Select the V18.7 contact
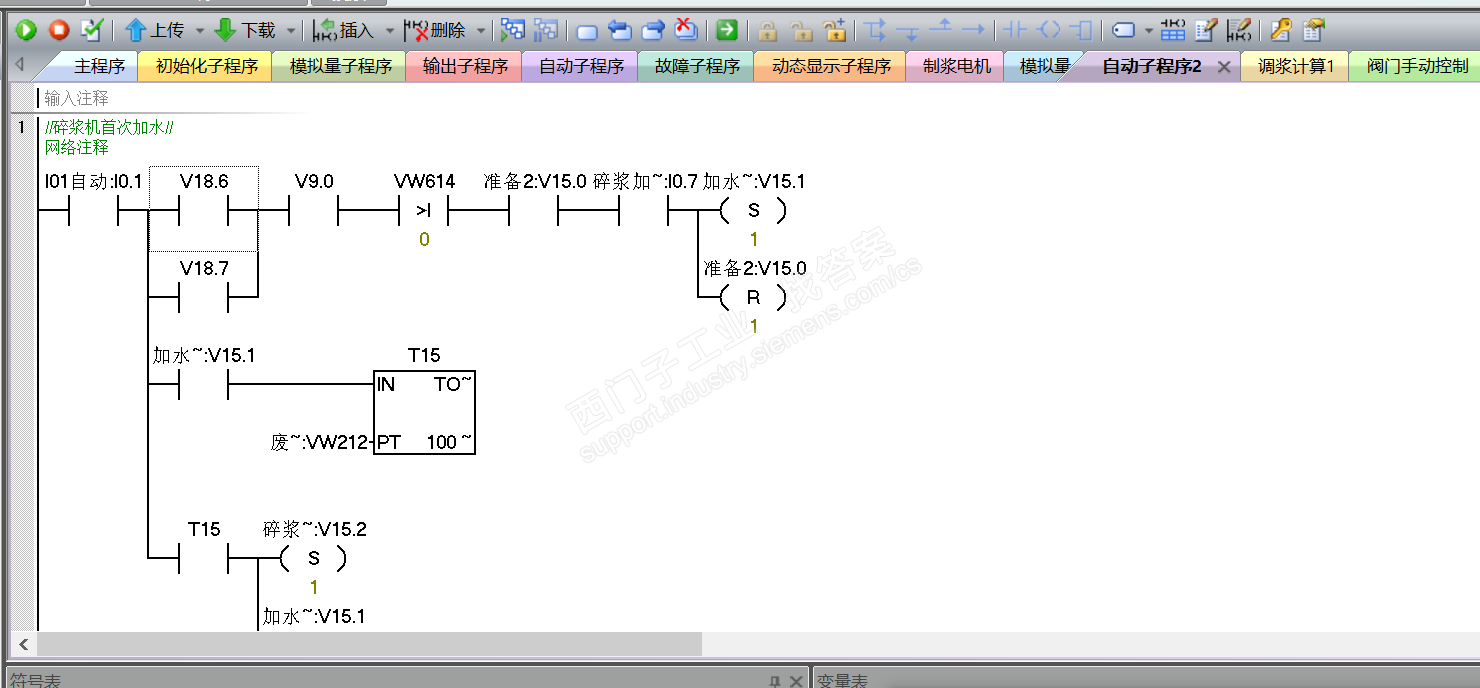Screen dimensions: 1480x688 [204, 296]
